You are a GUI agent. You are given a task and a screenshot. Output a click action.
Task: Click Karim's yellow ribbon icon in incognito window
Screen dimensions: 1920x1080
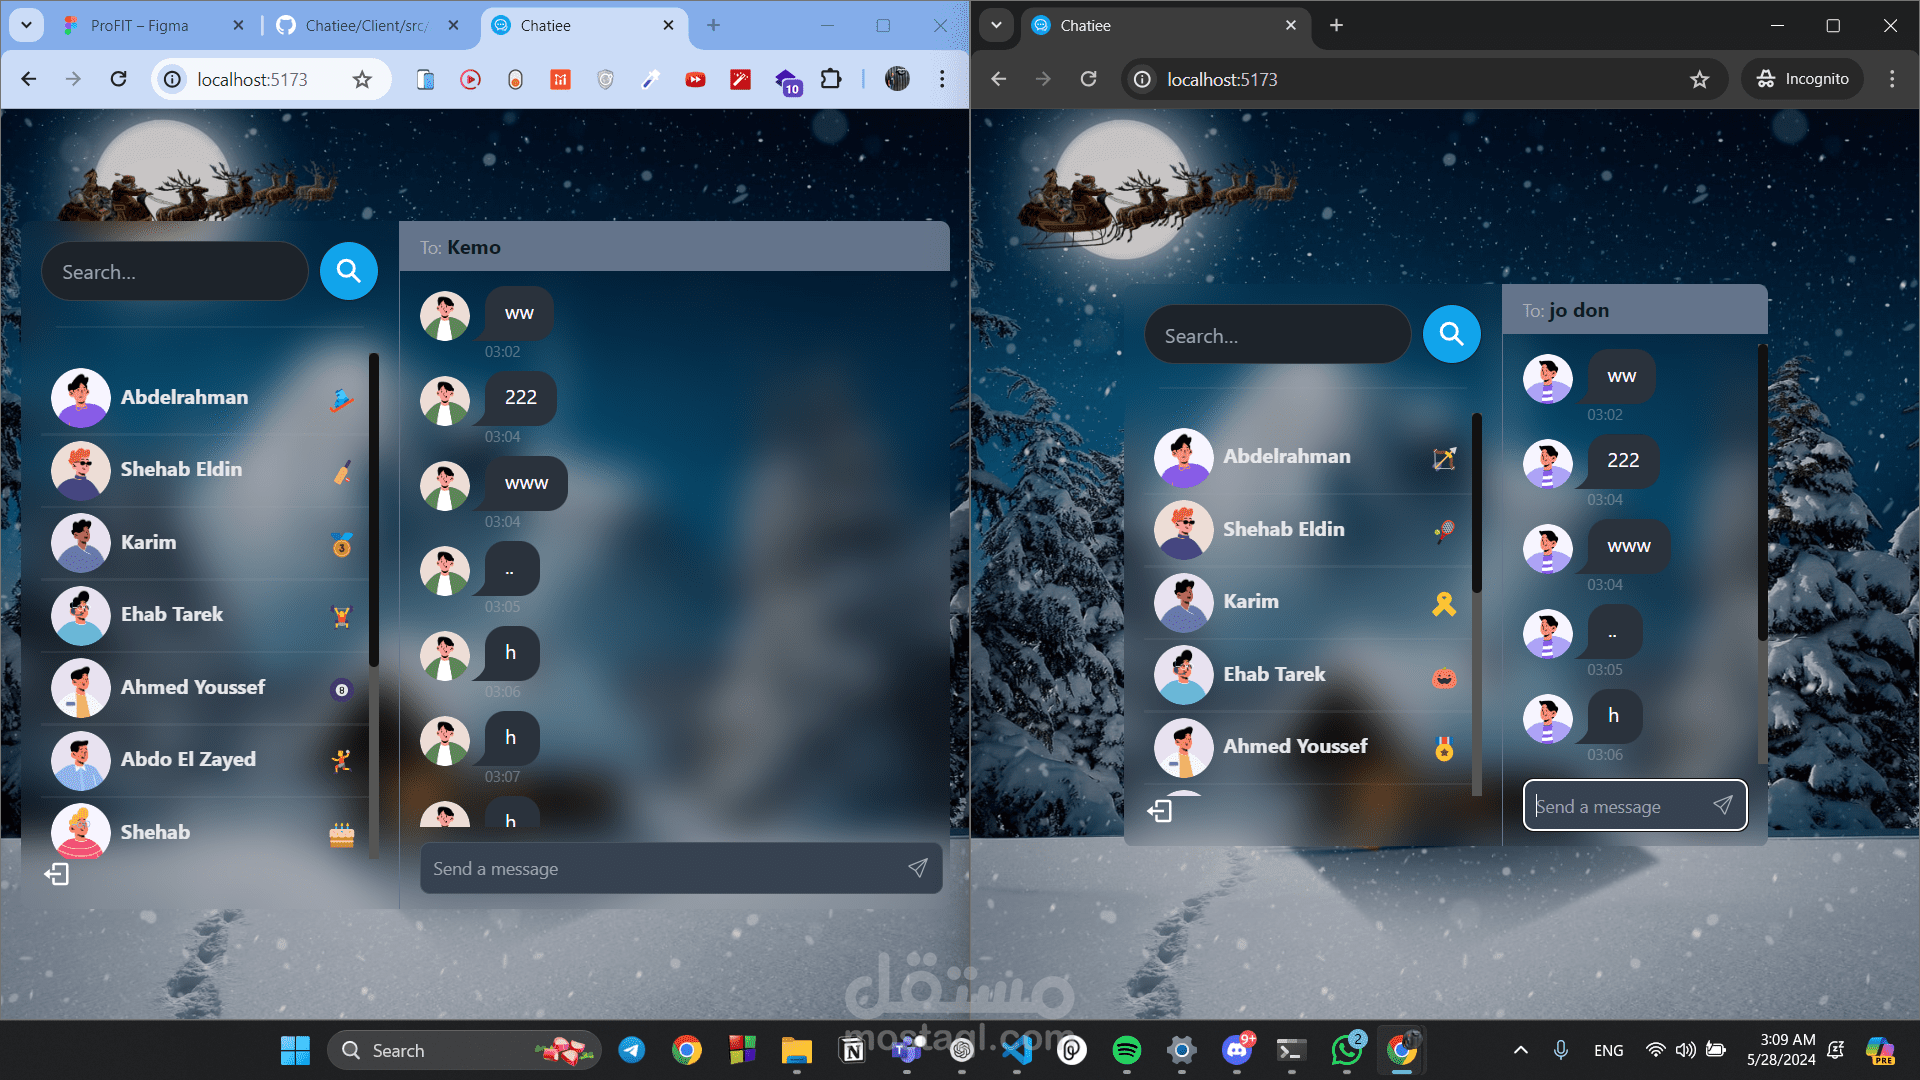1444,603
